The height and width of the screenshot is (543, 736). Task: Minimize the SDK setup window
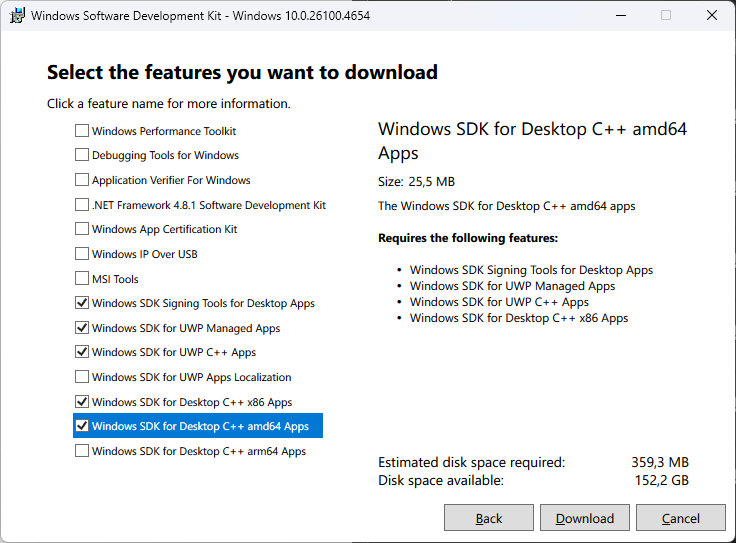pyautogui.click(x=621, y=15)
